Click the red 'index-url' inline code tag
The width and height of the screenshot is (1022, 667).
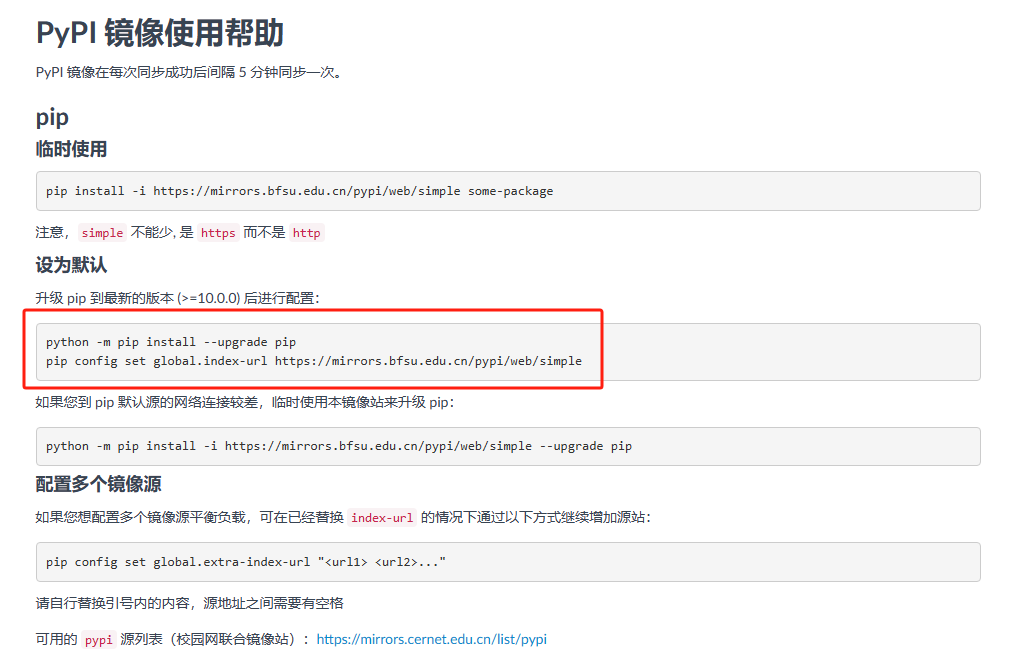[382, 518]
